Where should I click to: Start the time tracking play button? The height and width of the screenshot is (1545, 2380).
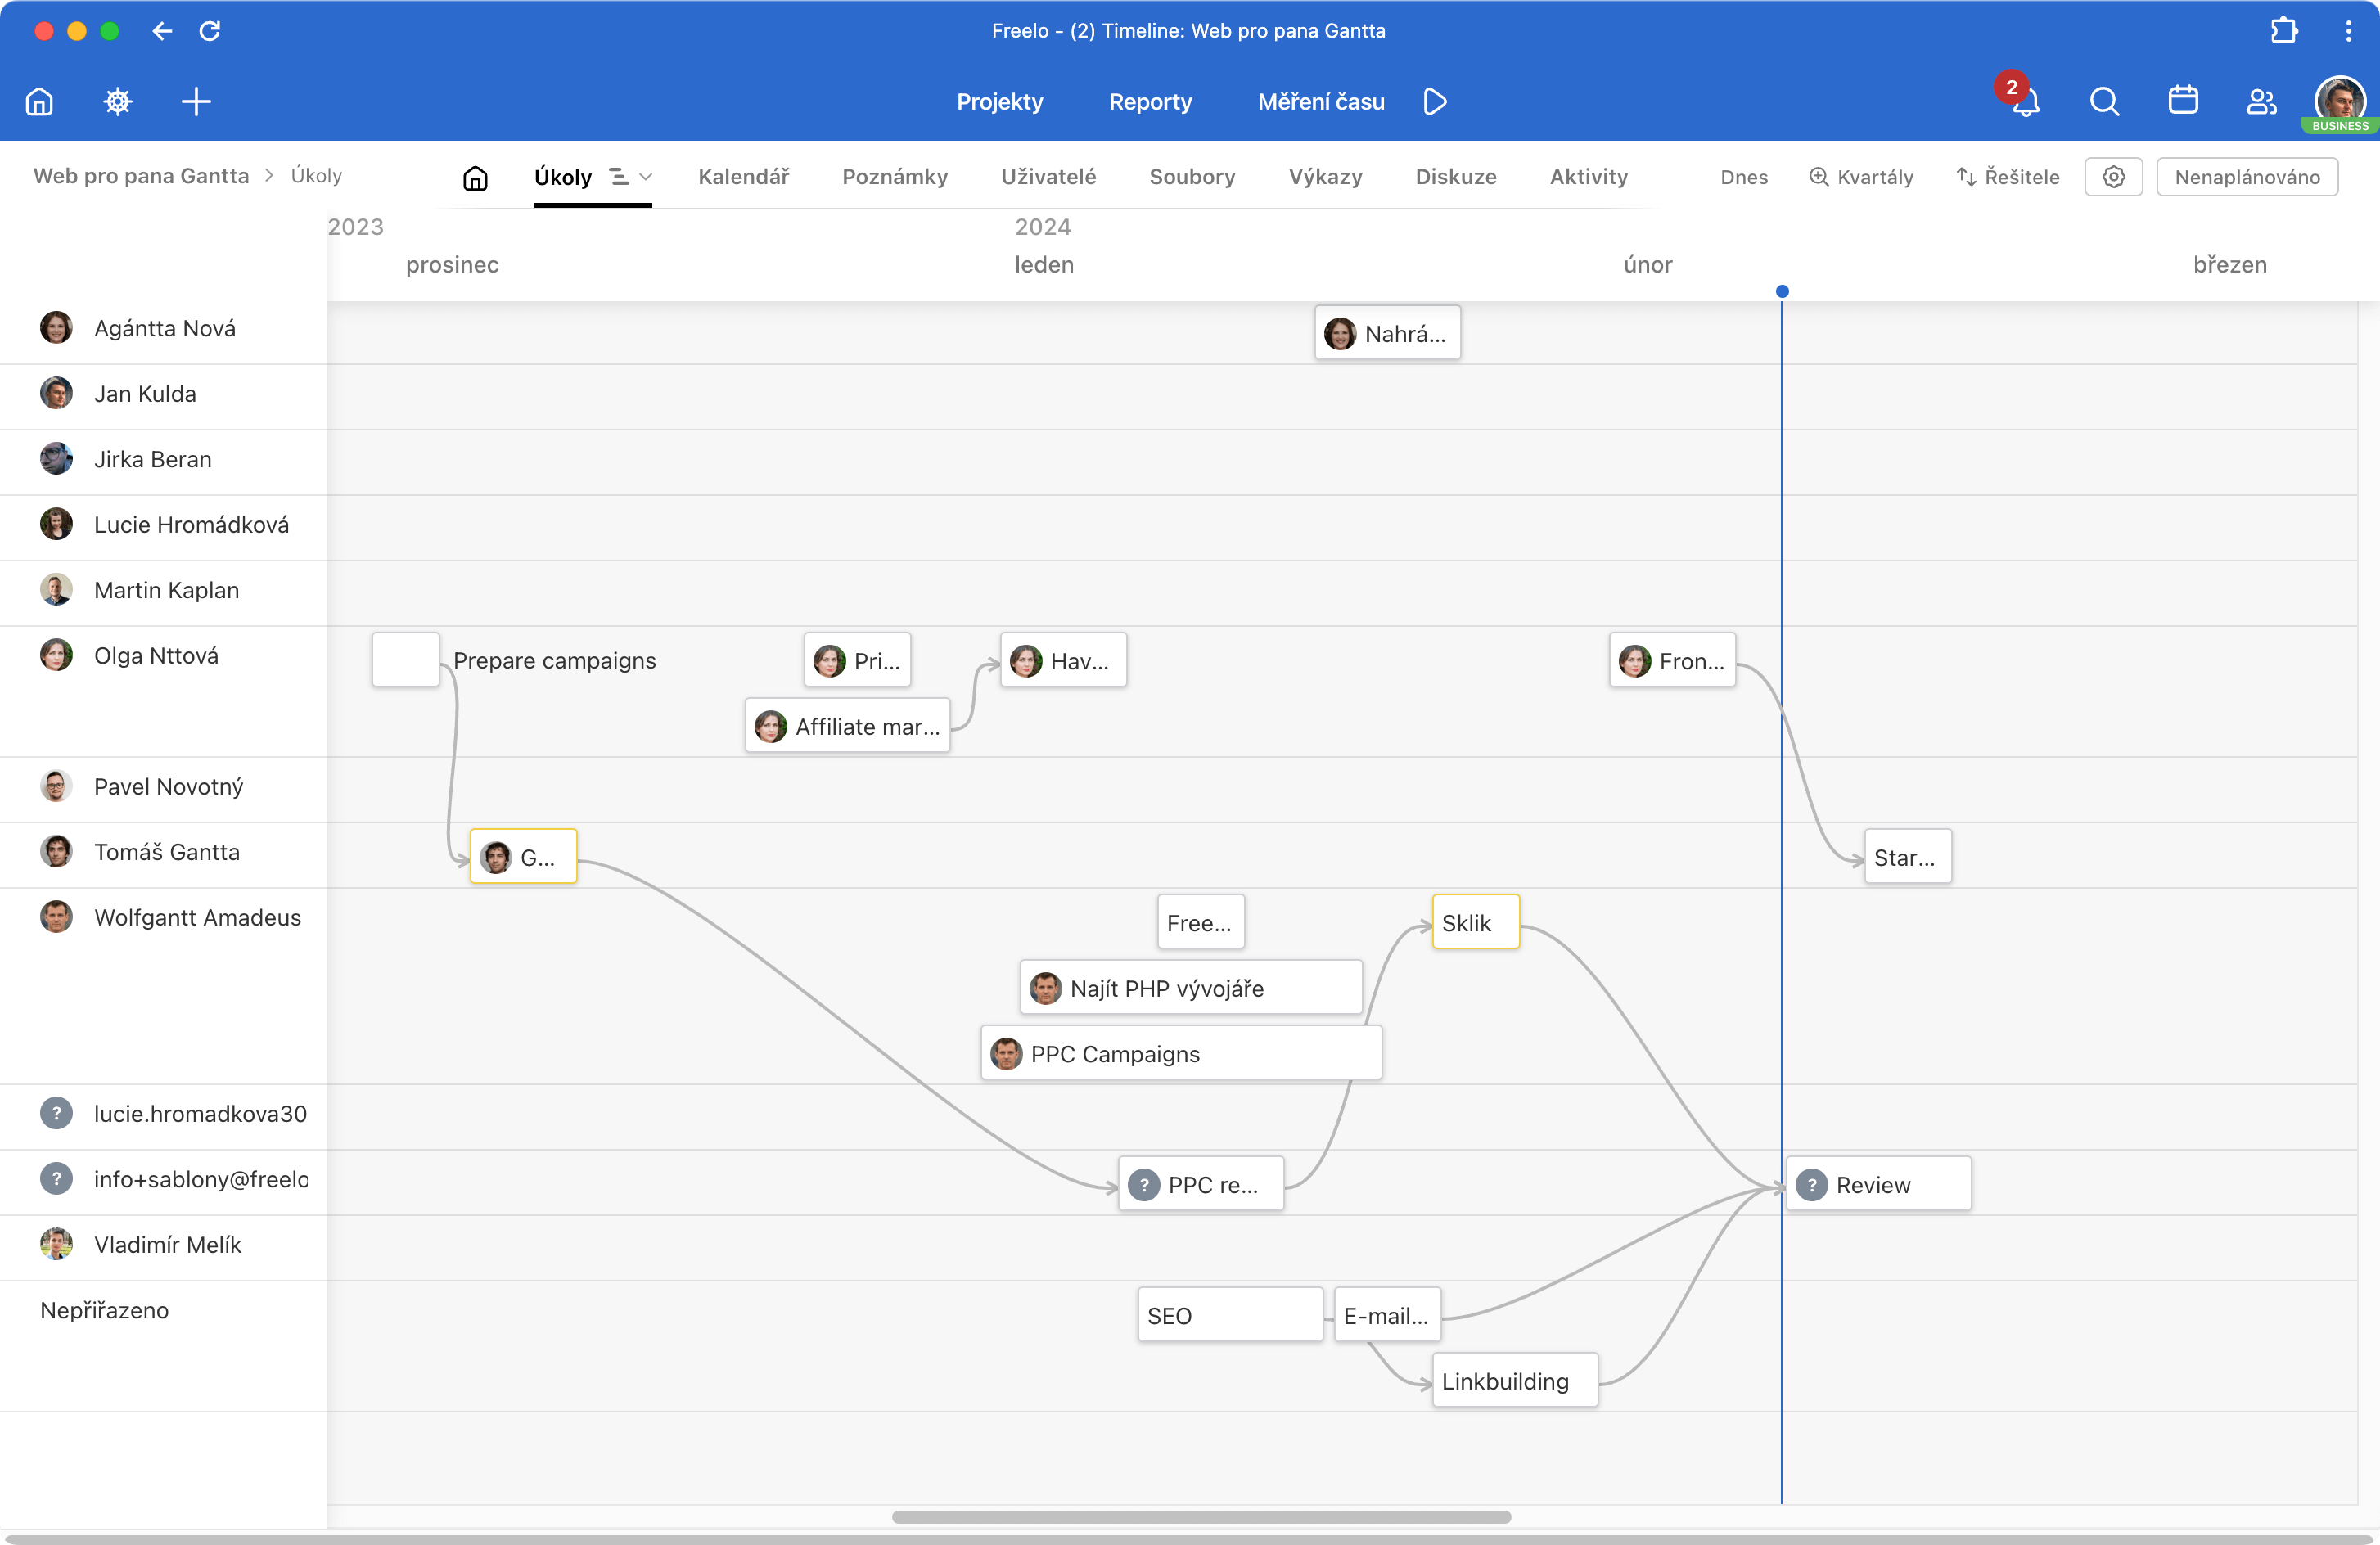tap(1435, 102)
